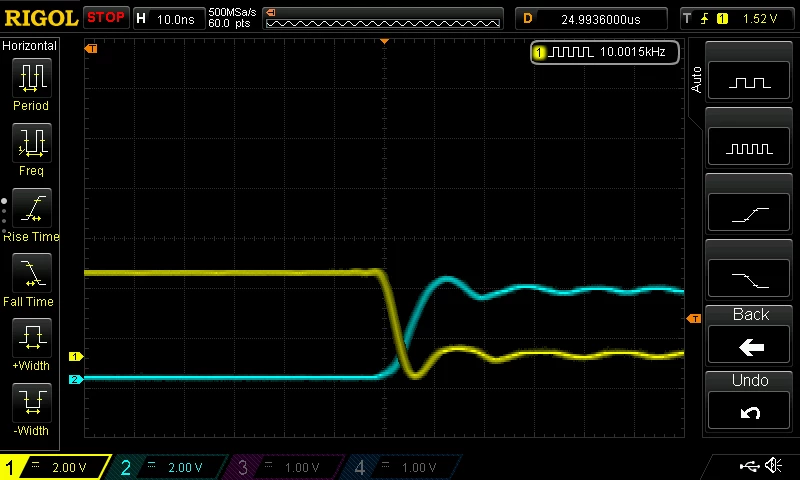Select the Freq measurement icon
This screenshot has height=480, width=800.
(x=32, y=143)
